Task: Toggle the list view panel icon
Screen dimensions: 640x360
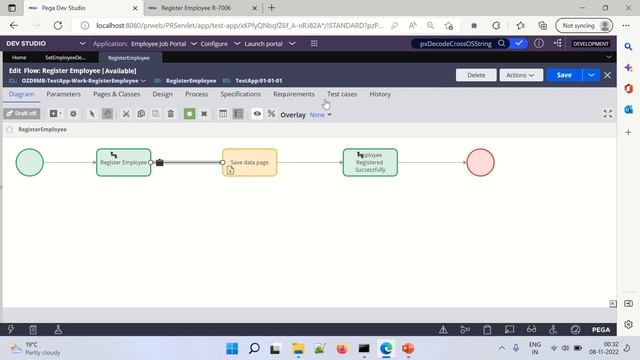Action: 238,114
